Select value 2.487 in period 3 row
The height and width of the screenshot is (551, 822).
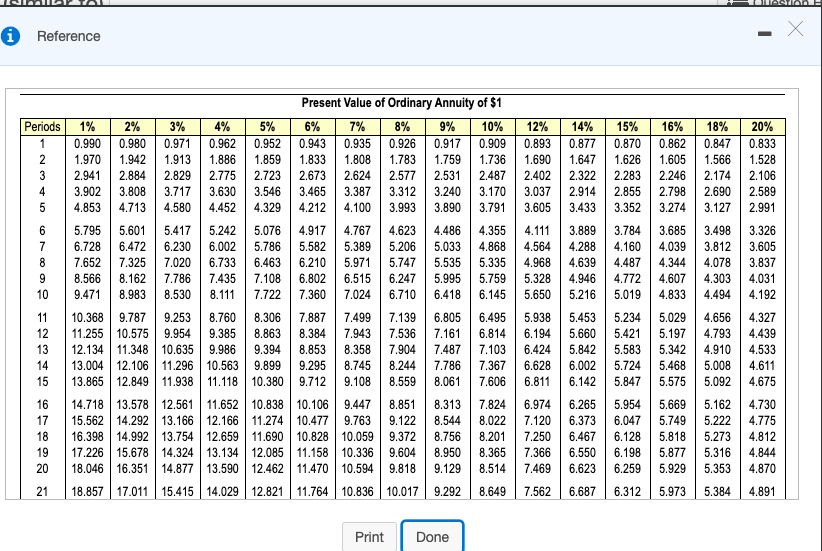point(492,176)
